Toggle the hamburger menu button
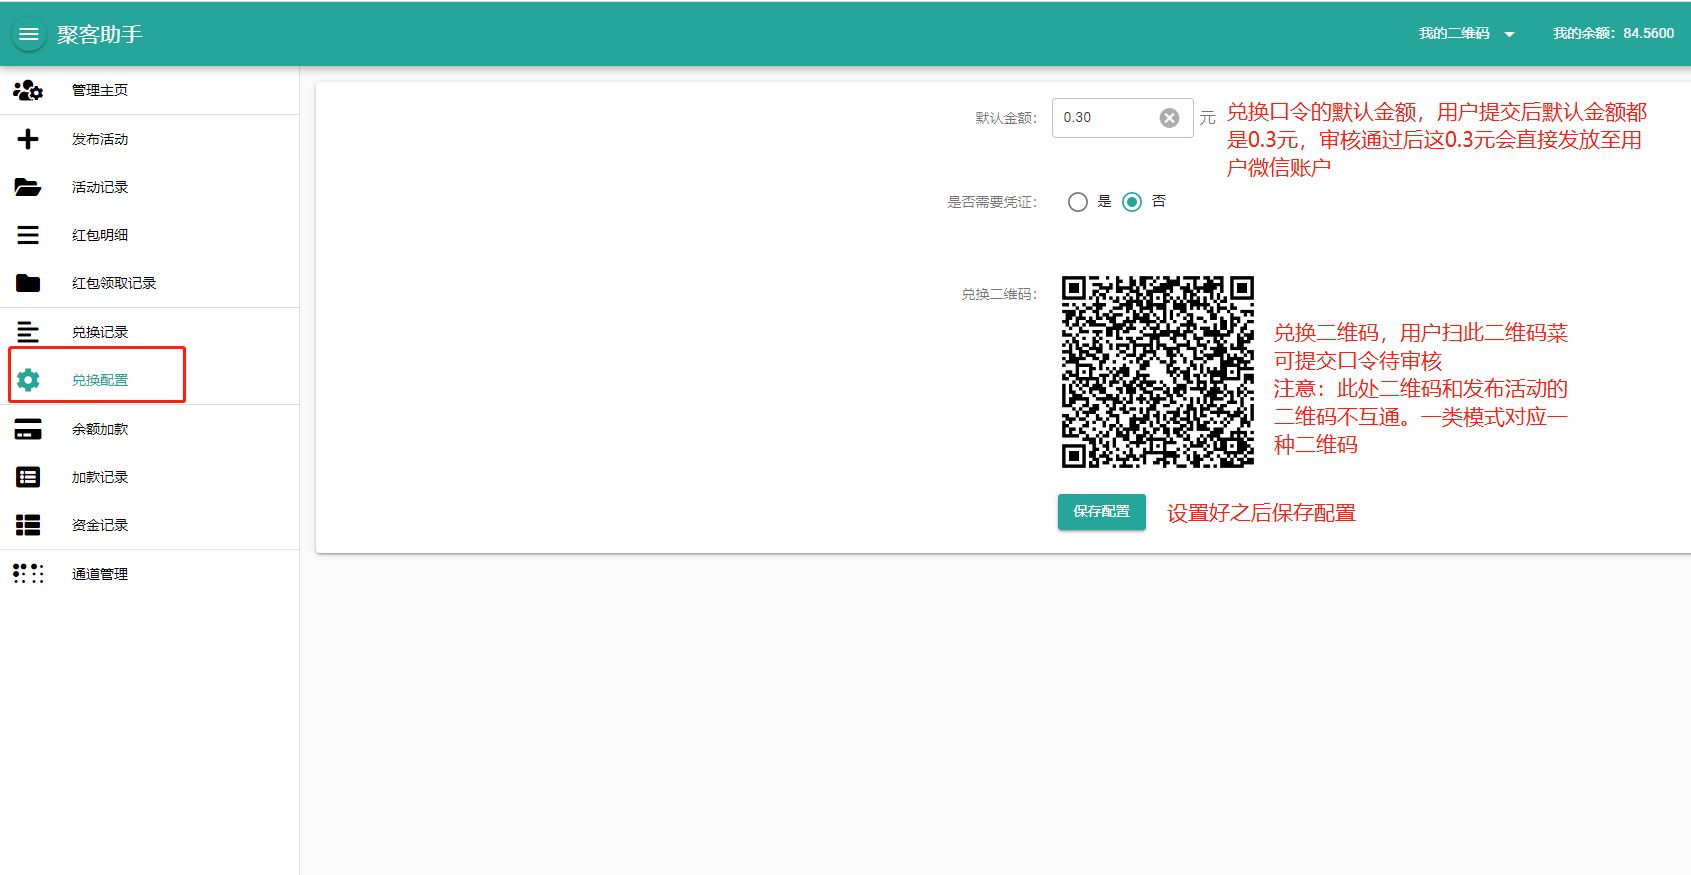The height and width of the screenshot is (875, 1691). coord(28,34)
